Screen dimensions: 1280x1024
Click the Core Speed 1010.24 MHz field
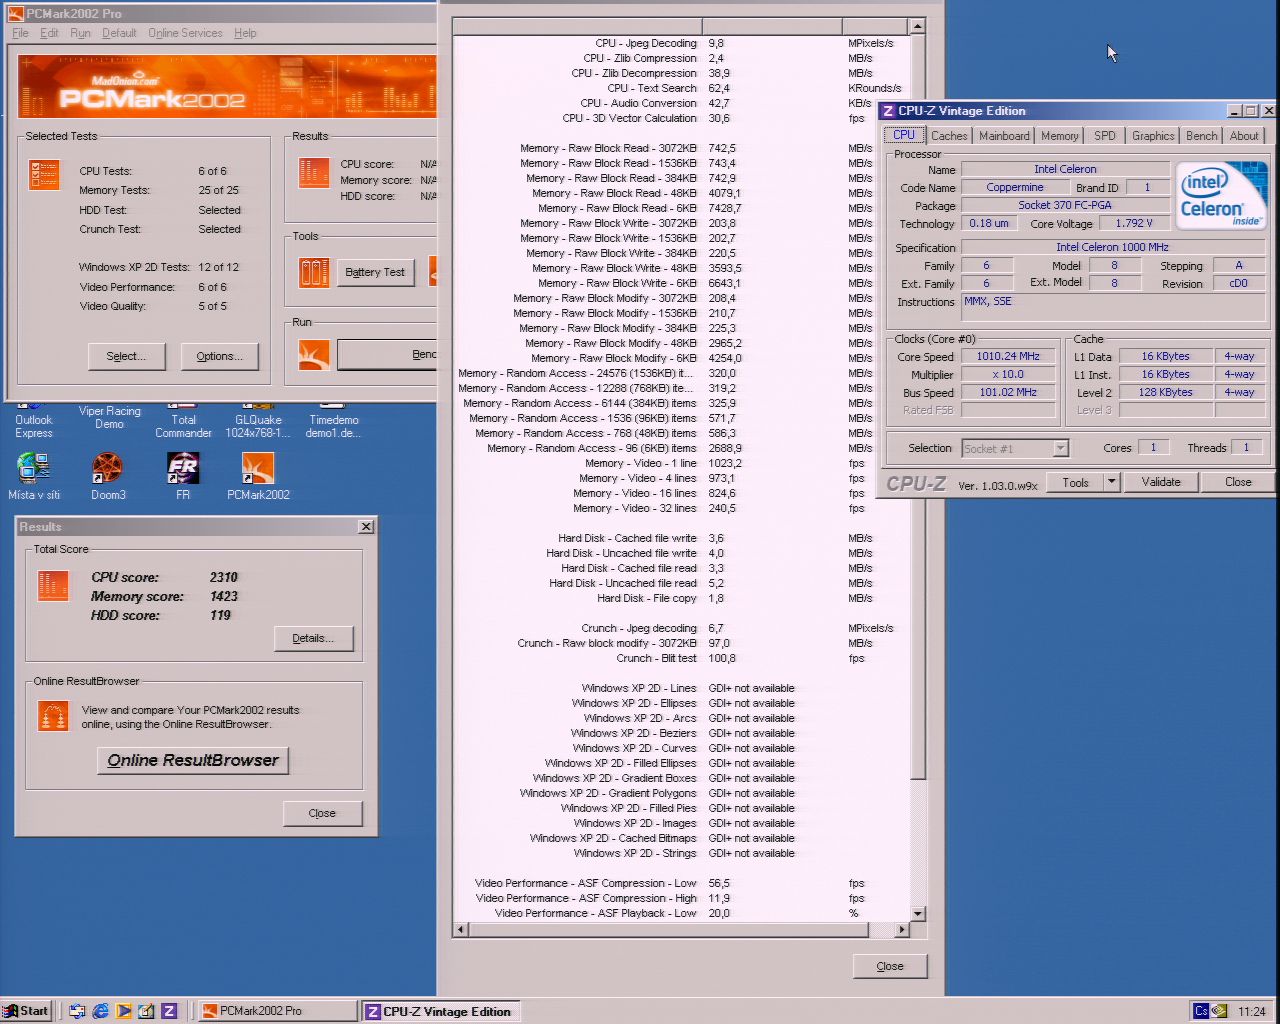tap(1008, 356)
